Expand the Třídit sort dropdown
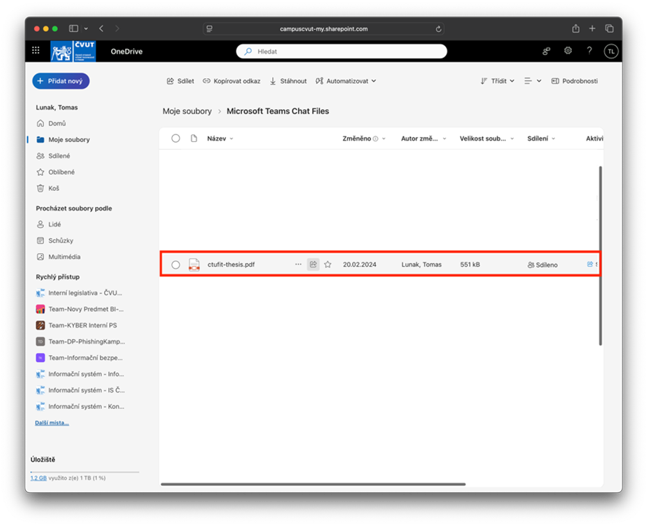Viewport: 648px width, 526px height. click(x=497, y=81)
